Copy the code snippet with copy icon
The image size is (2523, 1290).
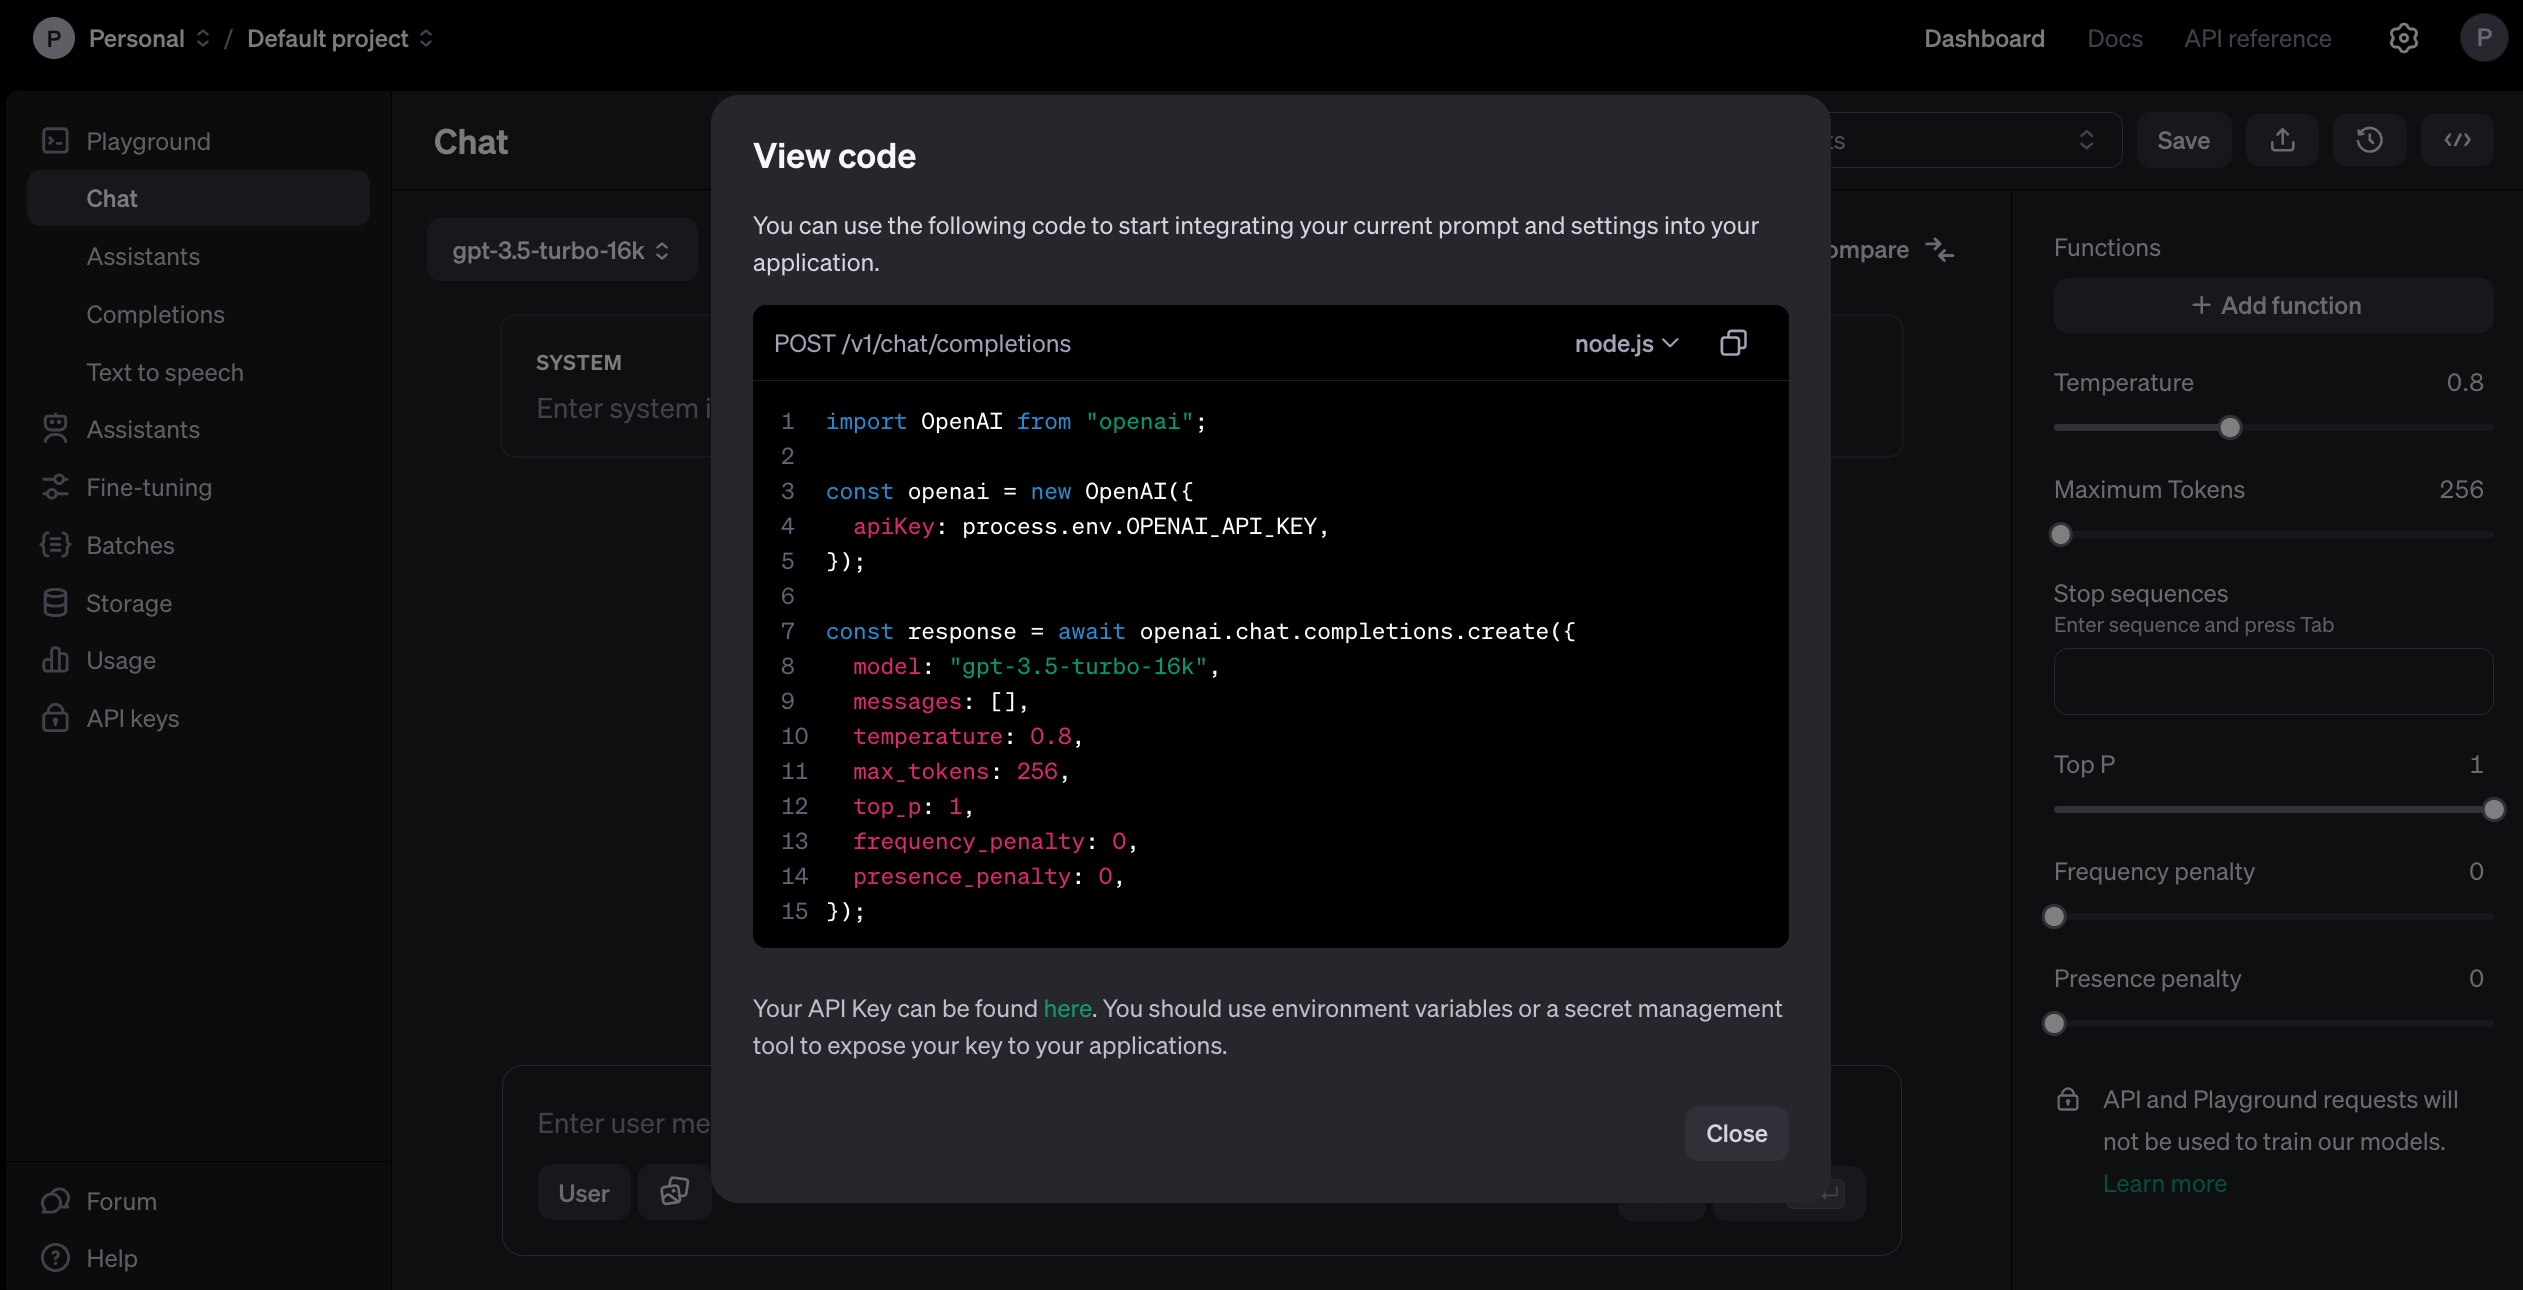1733,343
